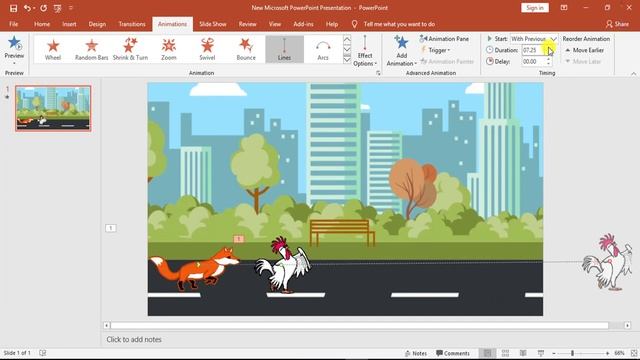Switch to the Design tab
640x360 pixels.
coord(97,24)
